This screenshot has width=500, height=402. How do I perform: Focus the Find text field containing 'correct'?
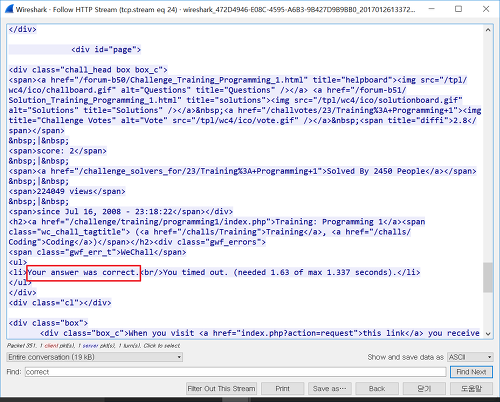235,372
